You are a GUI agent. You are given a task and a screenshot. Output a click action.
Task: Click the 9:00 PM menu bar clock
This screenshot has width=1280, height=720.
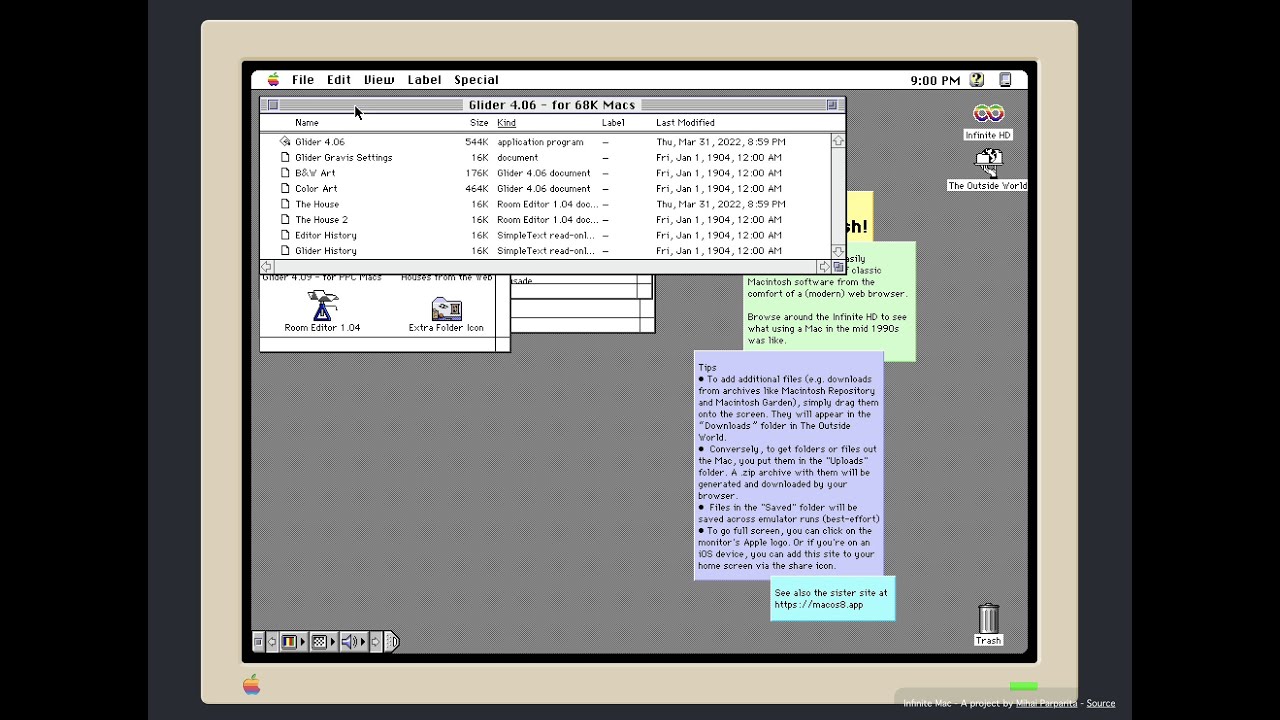(x=935, y=80)
